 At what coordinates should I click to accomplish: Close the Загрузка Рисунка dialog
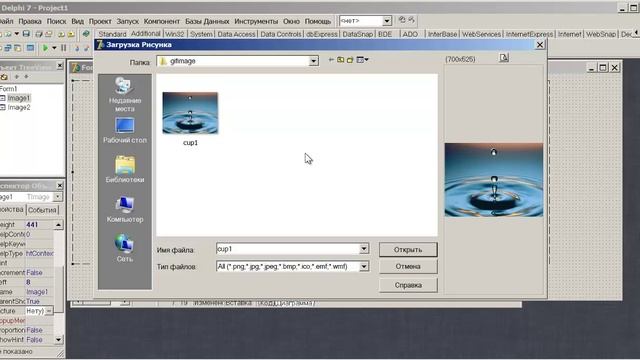pyautogui.click(x=540, y=44)
